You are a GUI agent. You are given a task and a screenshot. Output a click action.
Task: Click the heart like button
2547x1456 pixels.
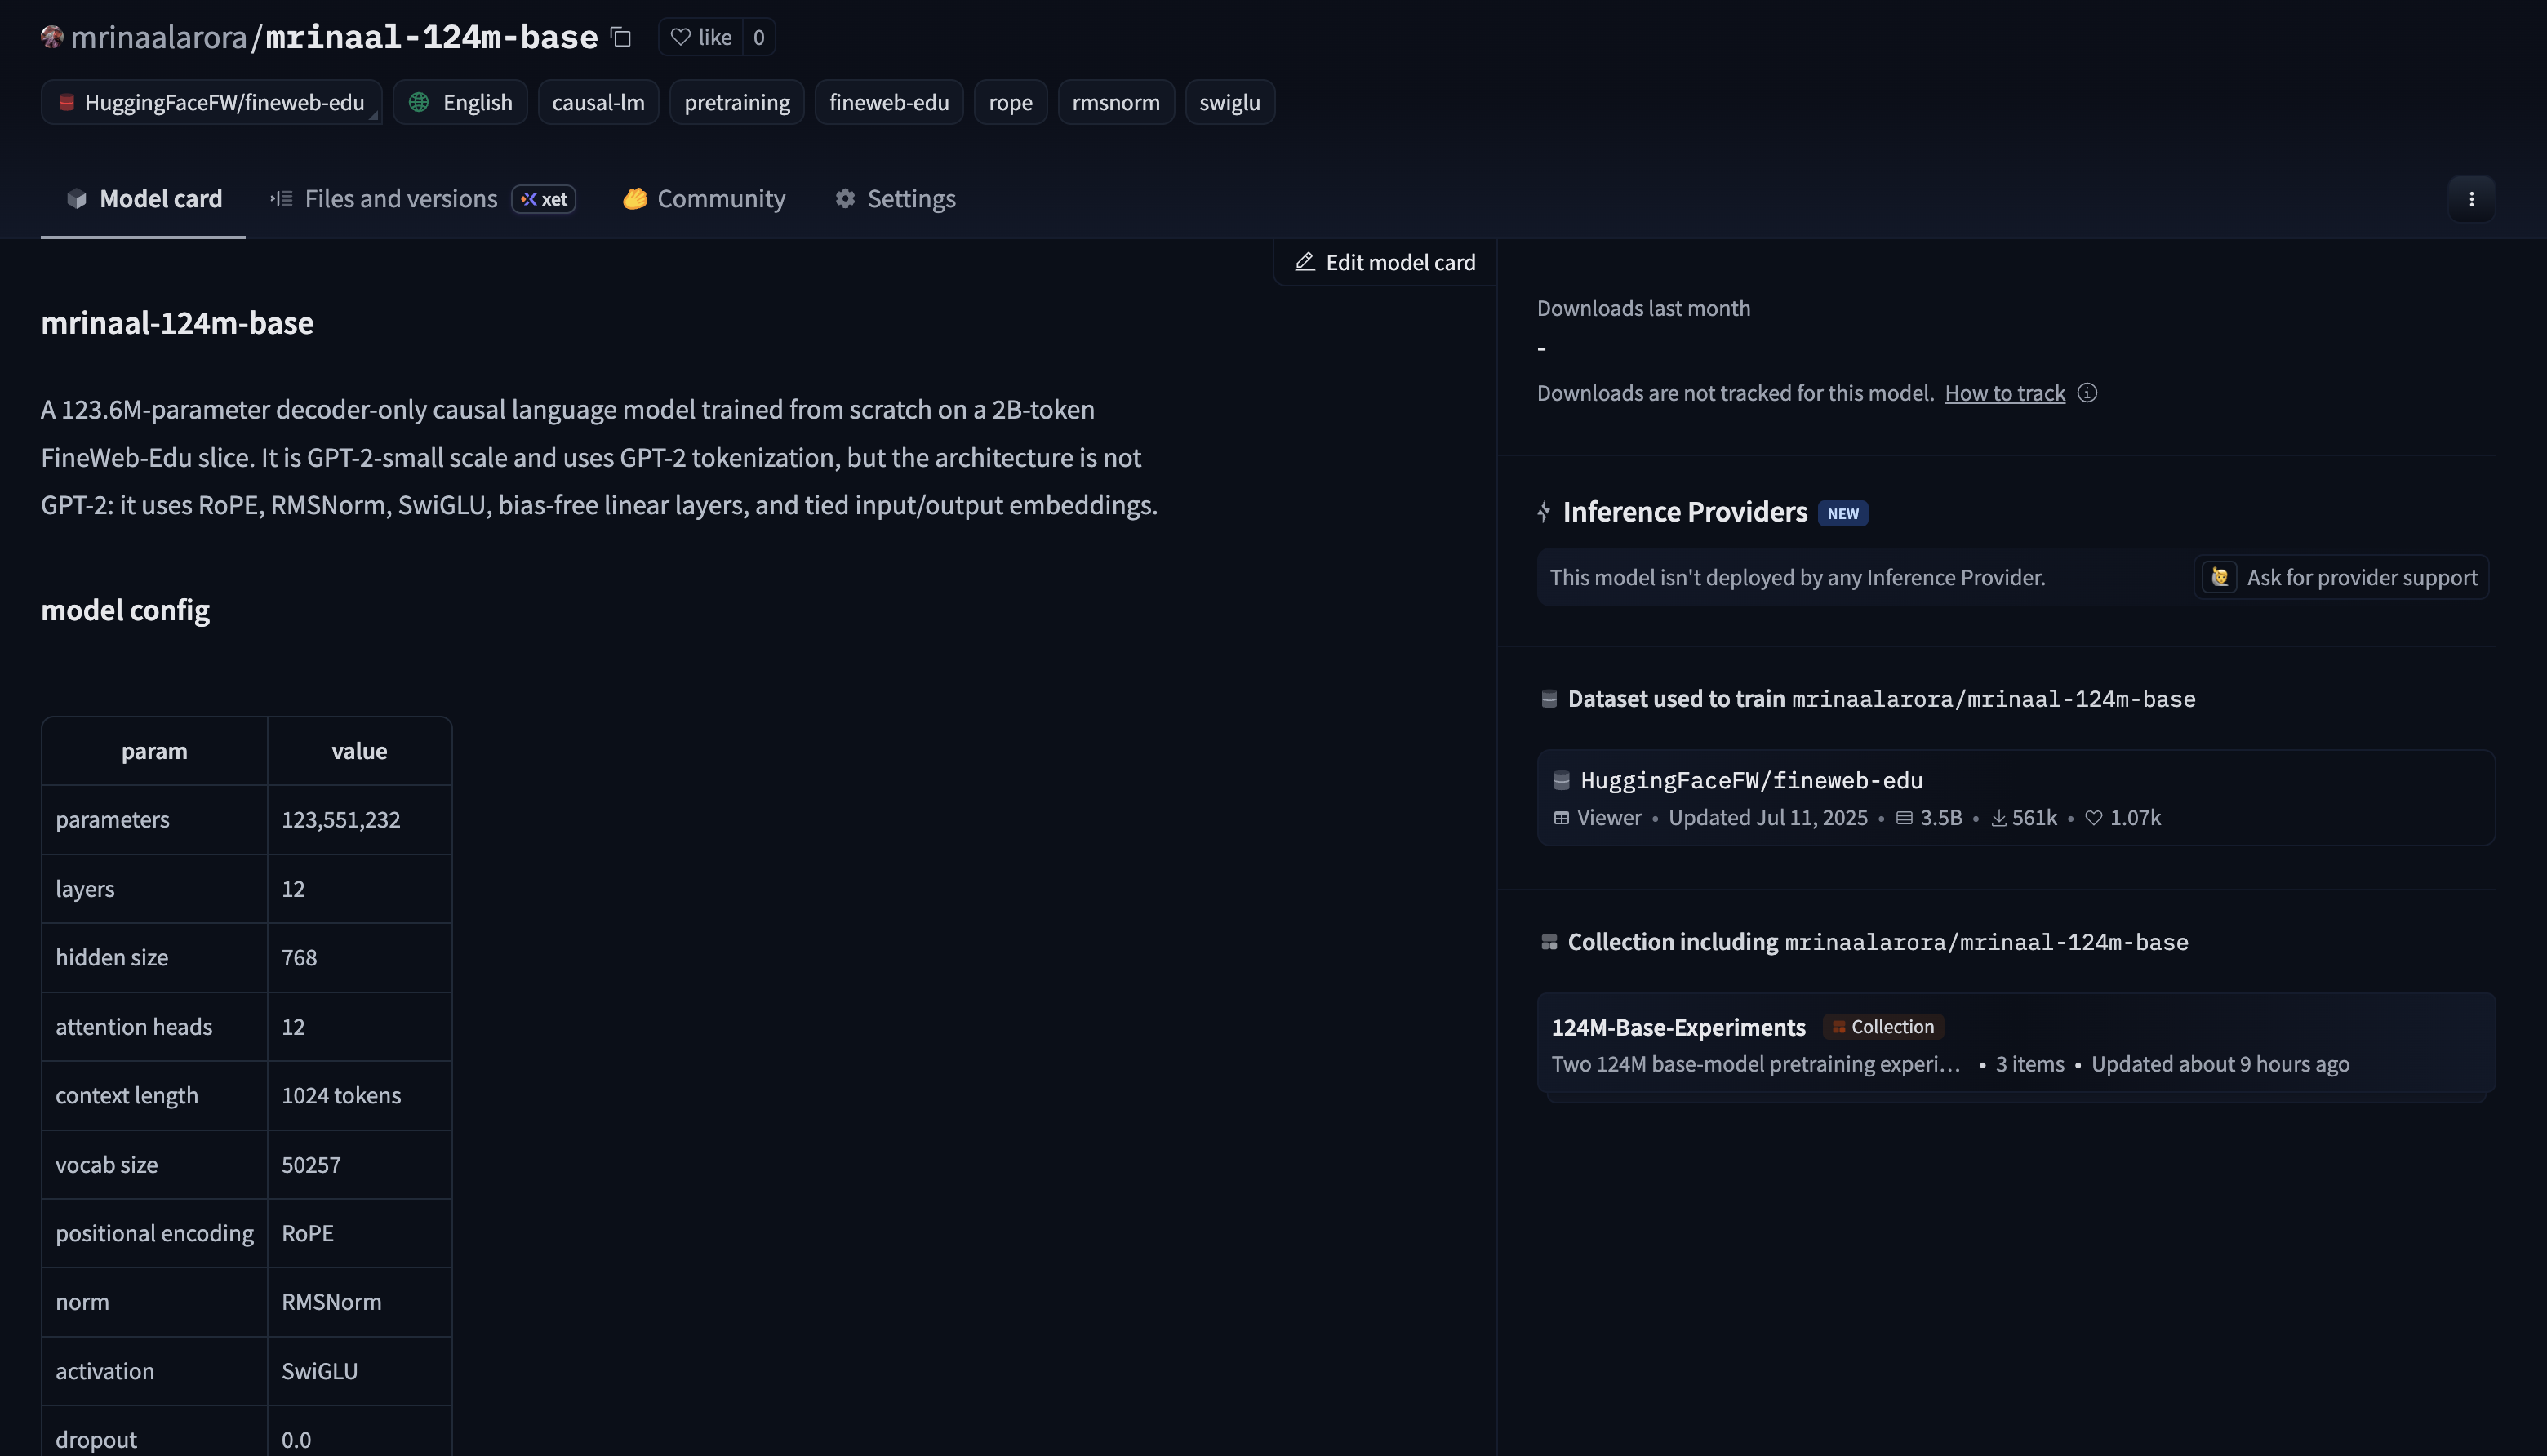point(701,37)
